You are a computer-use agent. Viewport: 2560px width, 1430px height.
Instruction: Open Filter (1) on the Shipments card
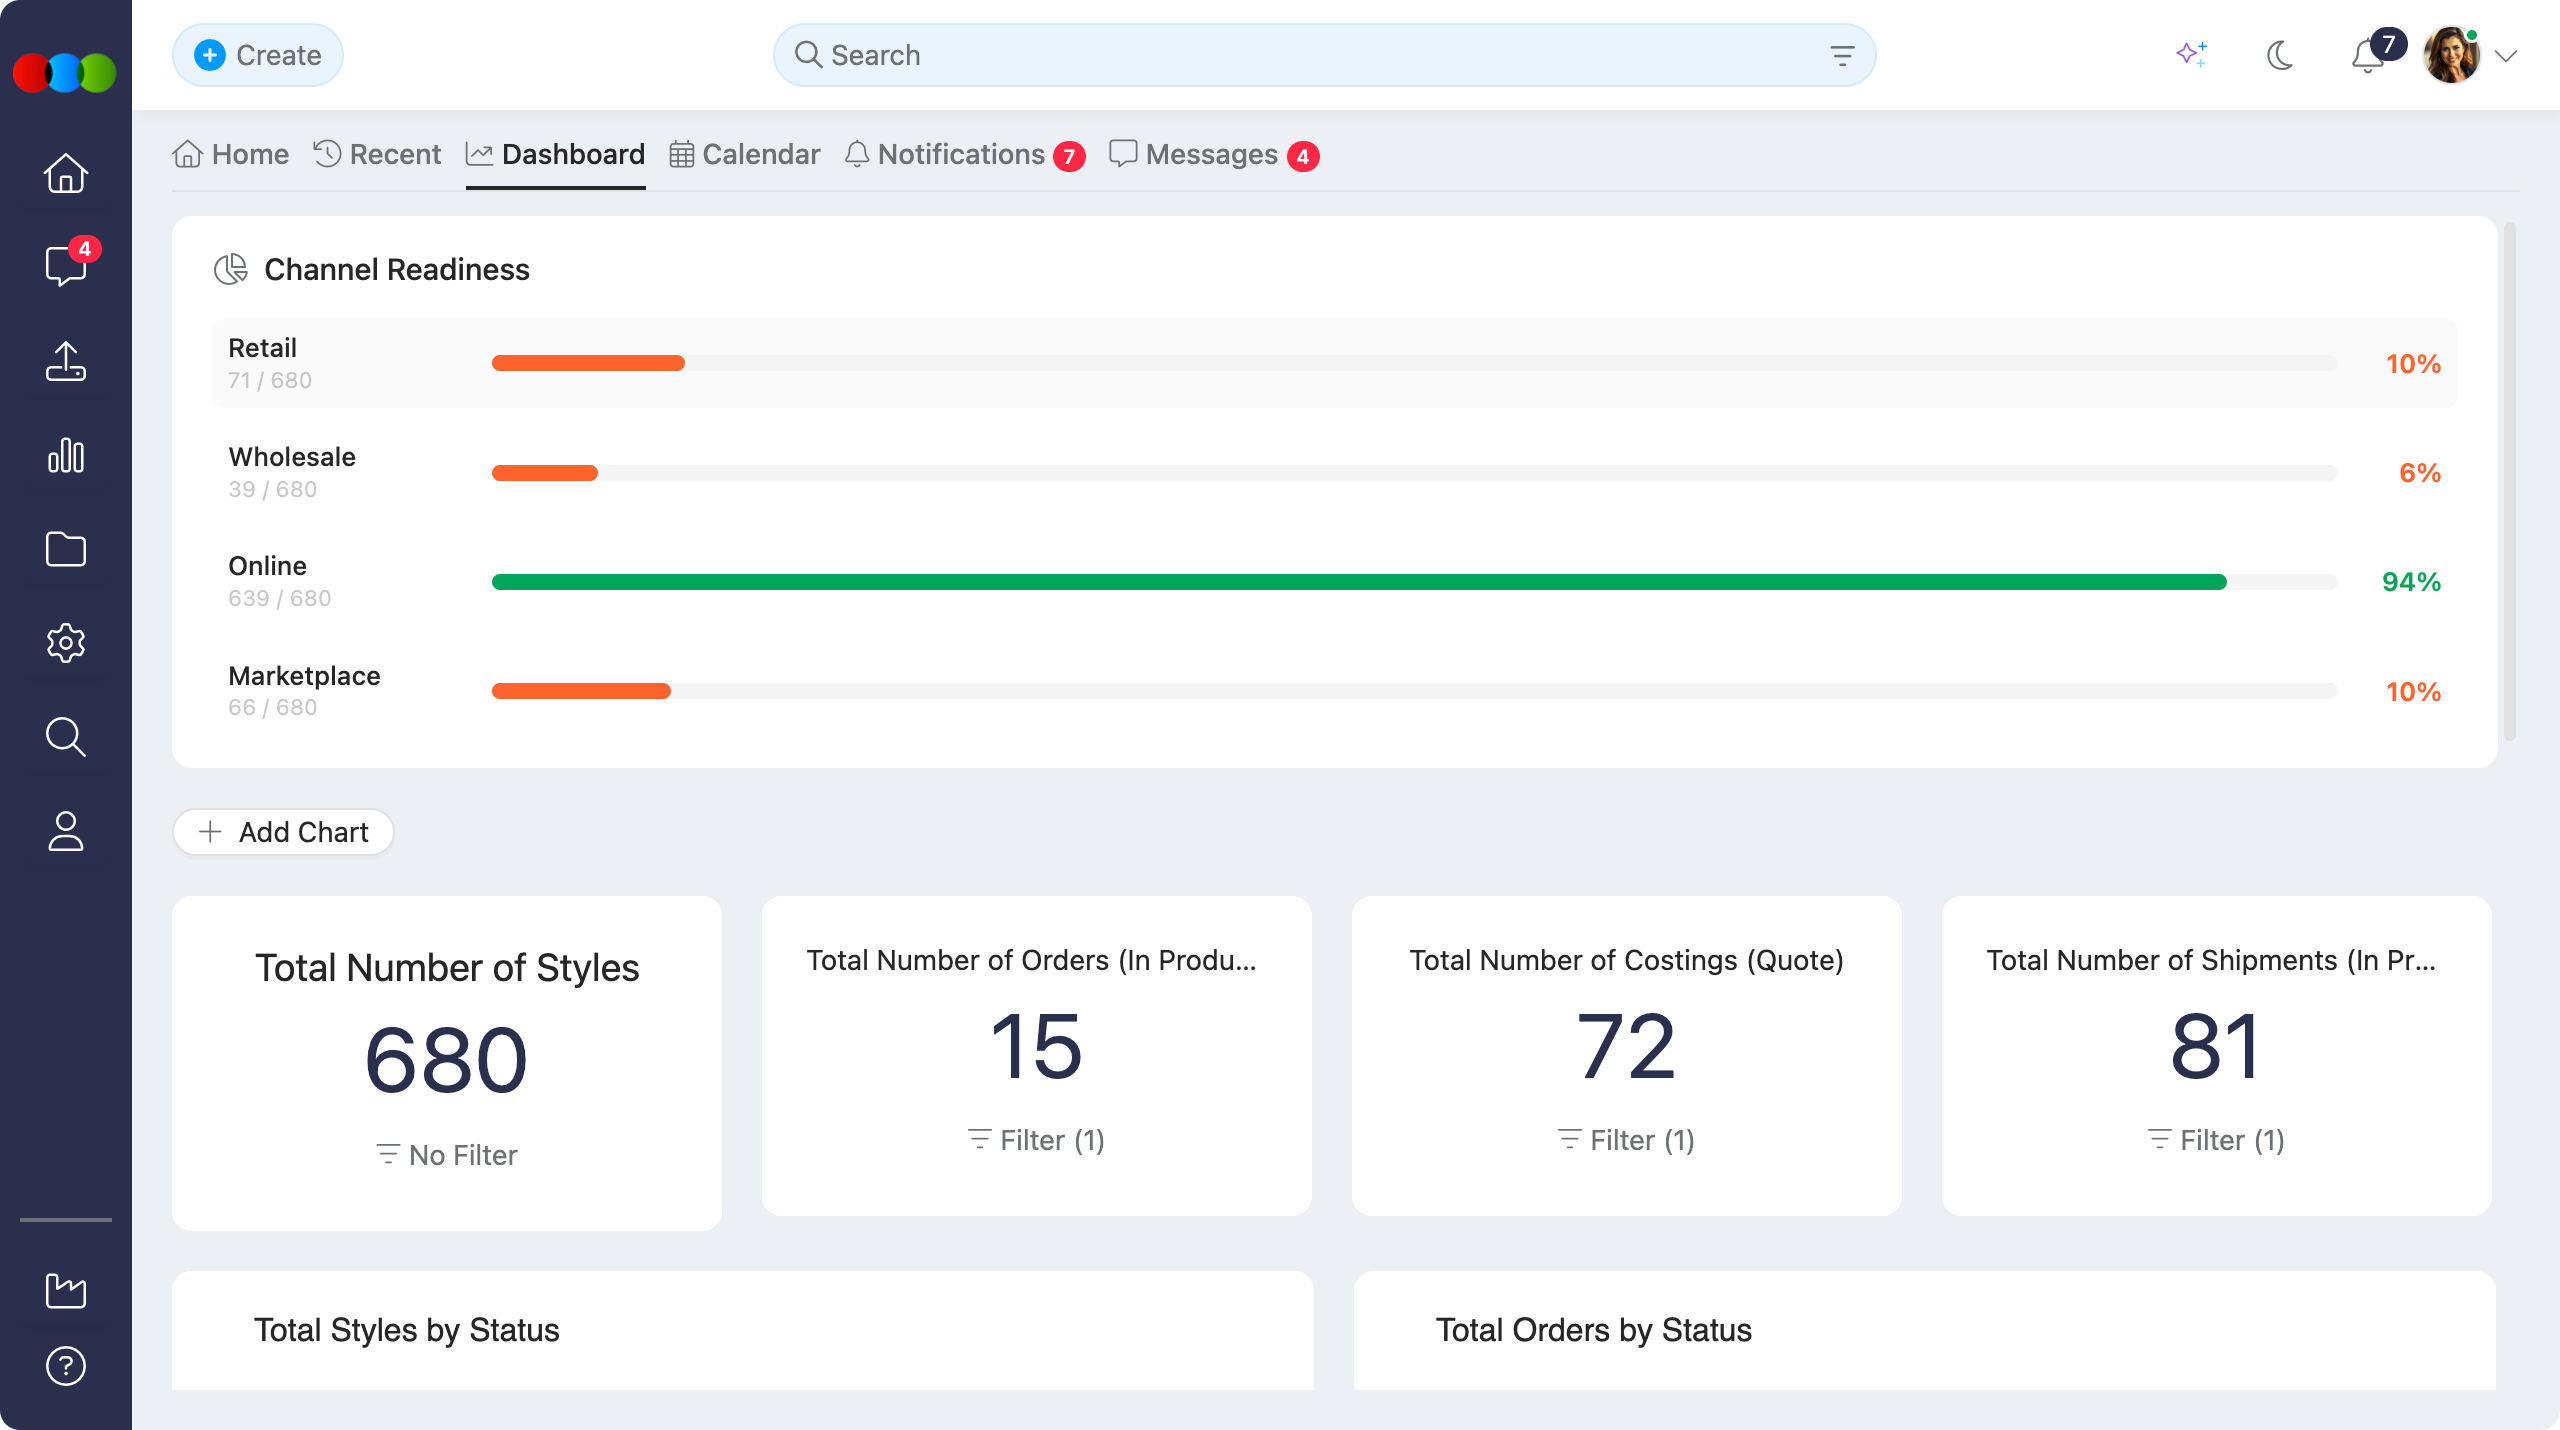[x=2217, y=1140]
